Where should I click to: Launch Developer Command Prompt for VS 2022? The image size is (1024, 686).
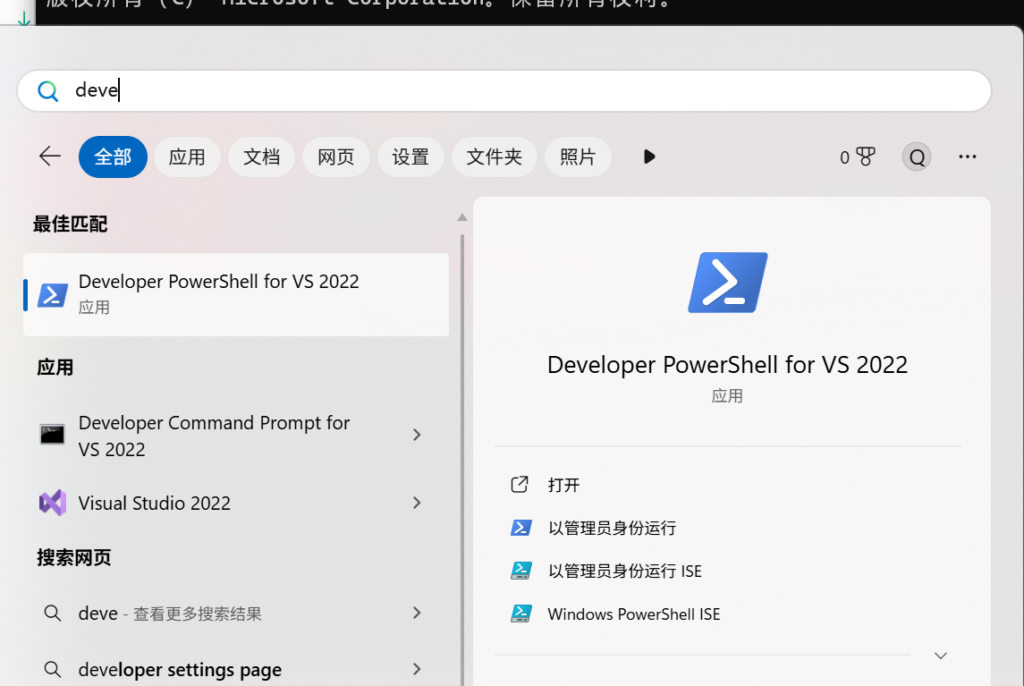213,435
